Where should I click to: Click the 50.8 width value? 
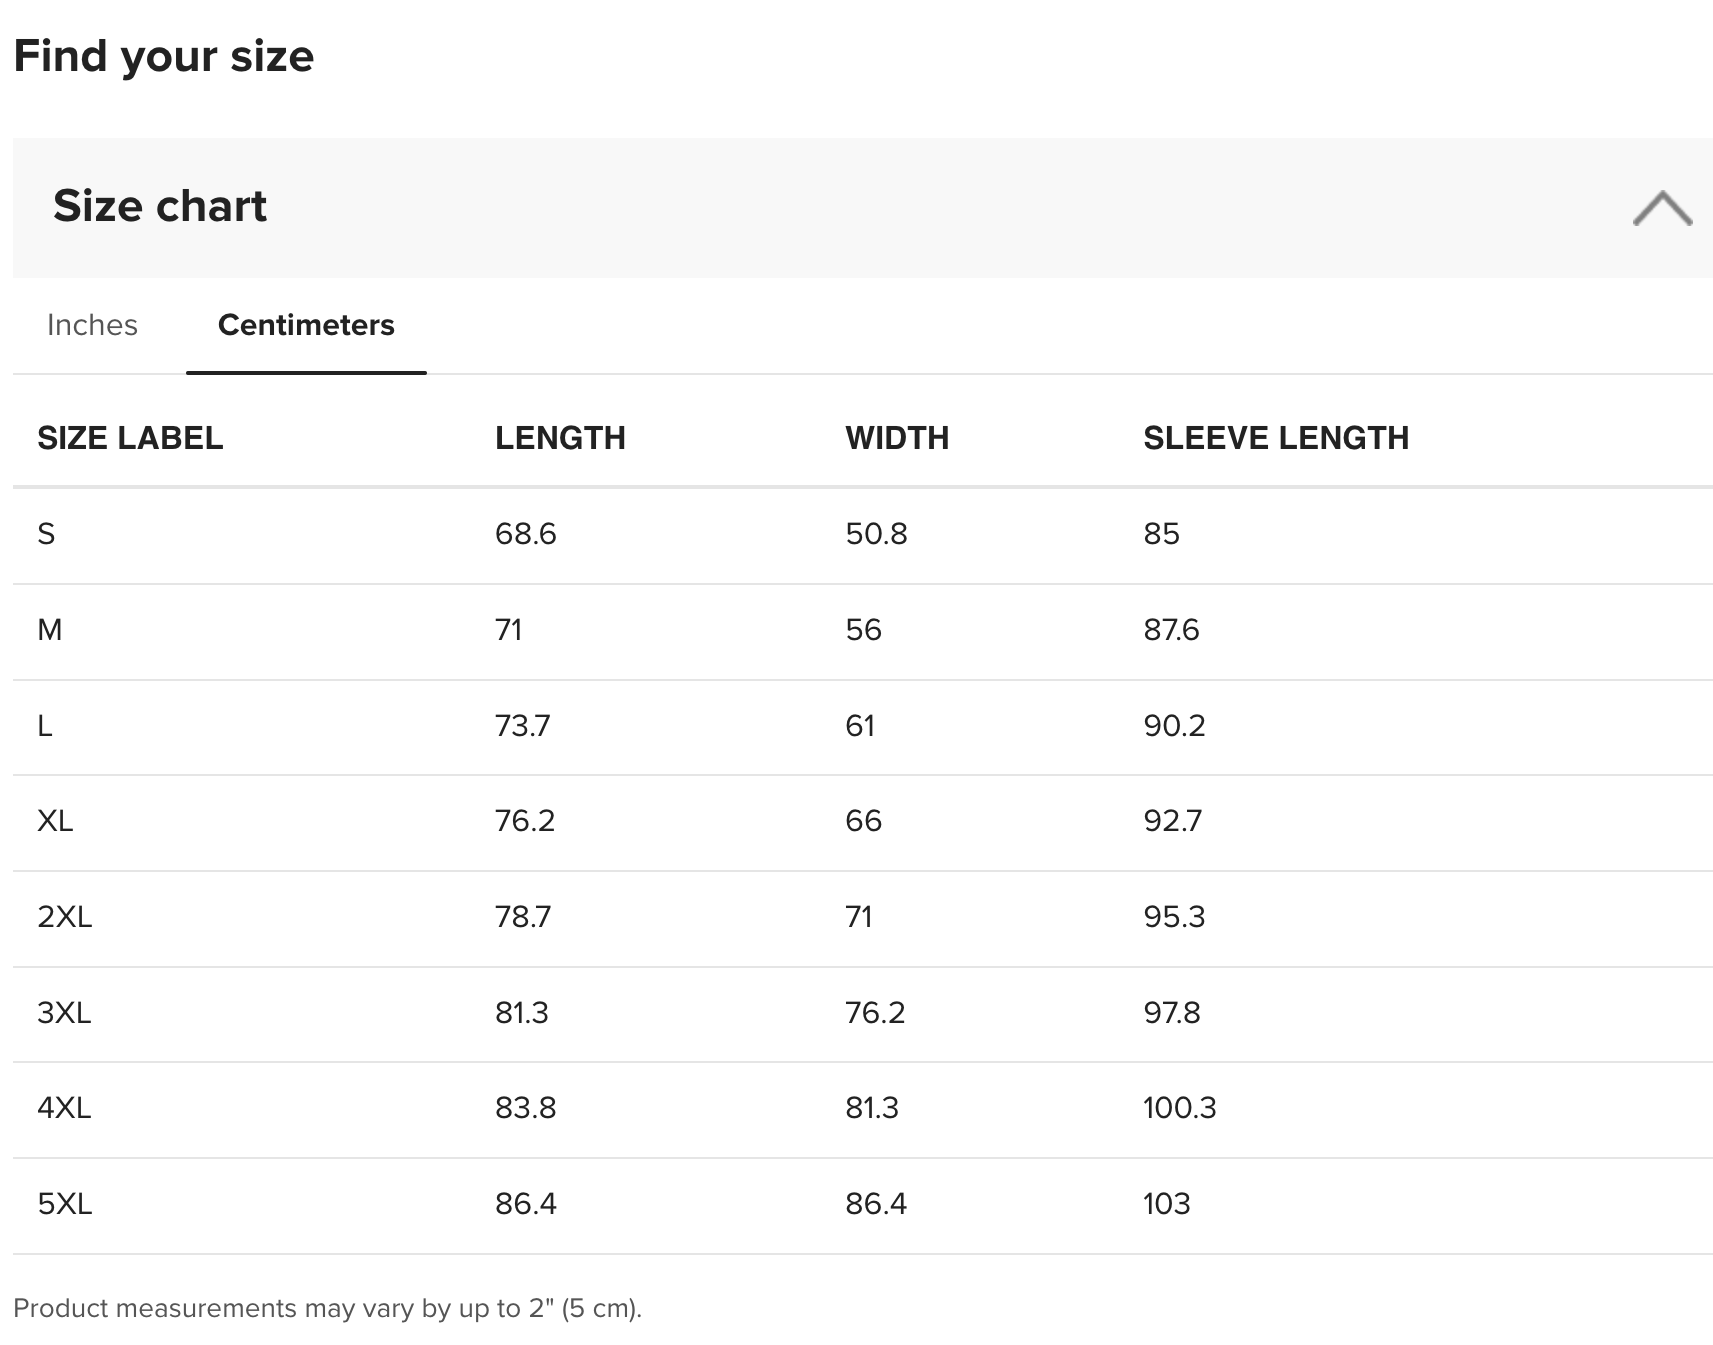point(876,534)
